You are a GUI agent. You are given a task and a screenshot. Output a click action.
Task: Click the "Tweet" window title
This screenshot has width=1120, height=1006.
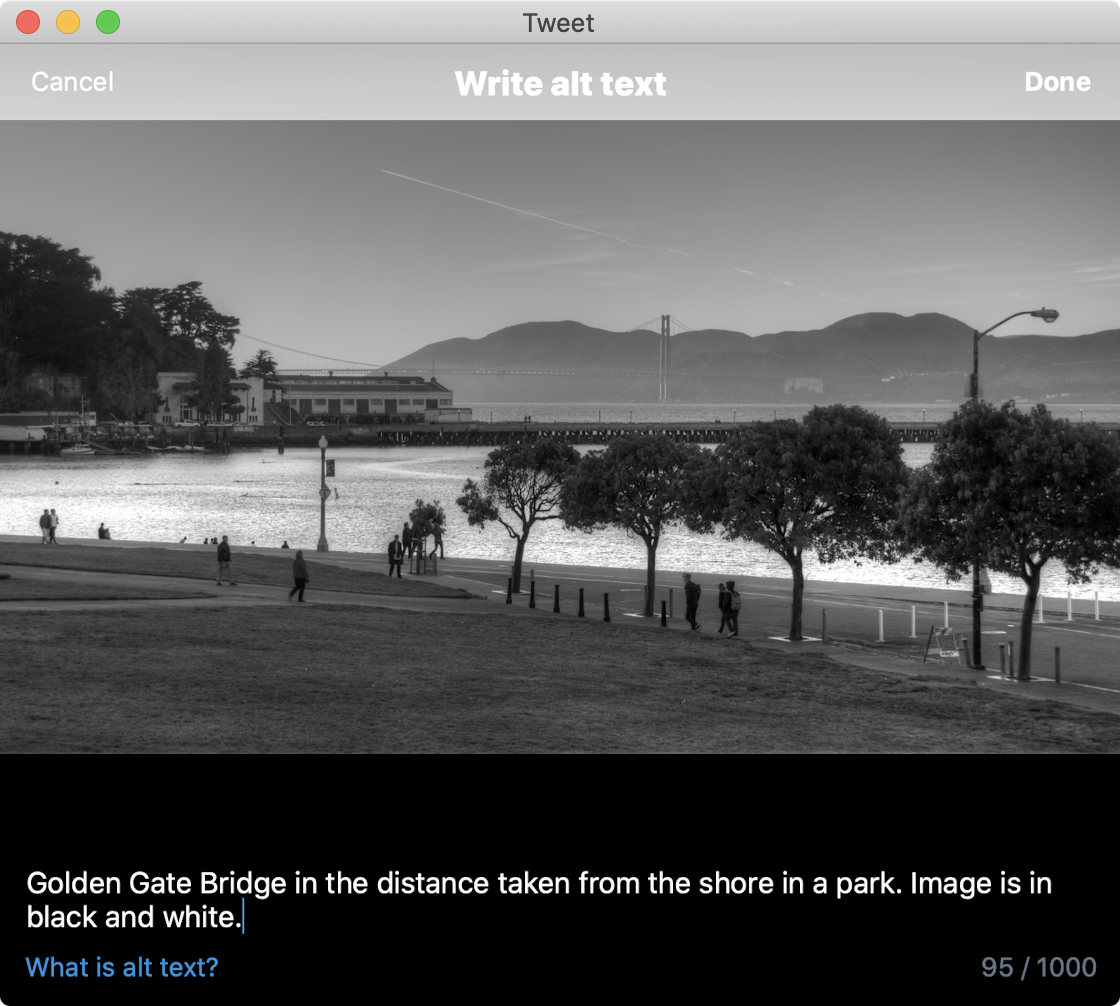pos(558,22)
